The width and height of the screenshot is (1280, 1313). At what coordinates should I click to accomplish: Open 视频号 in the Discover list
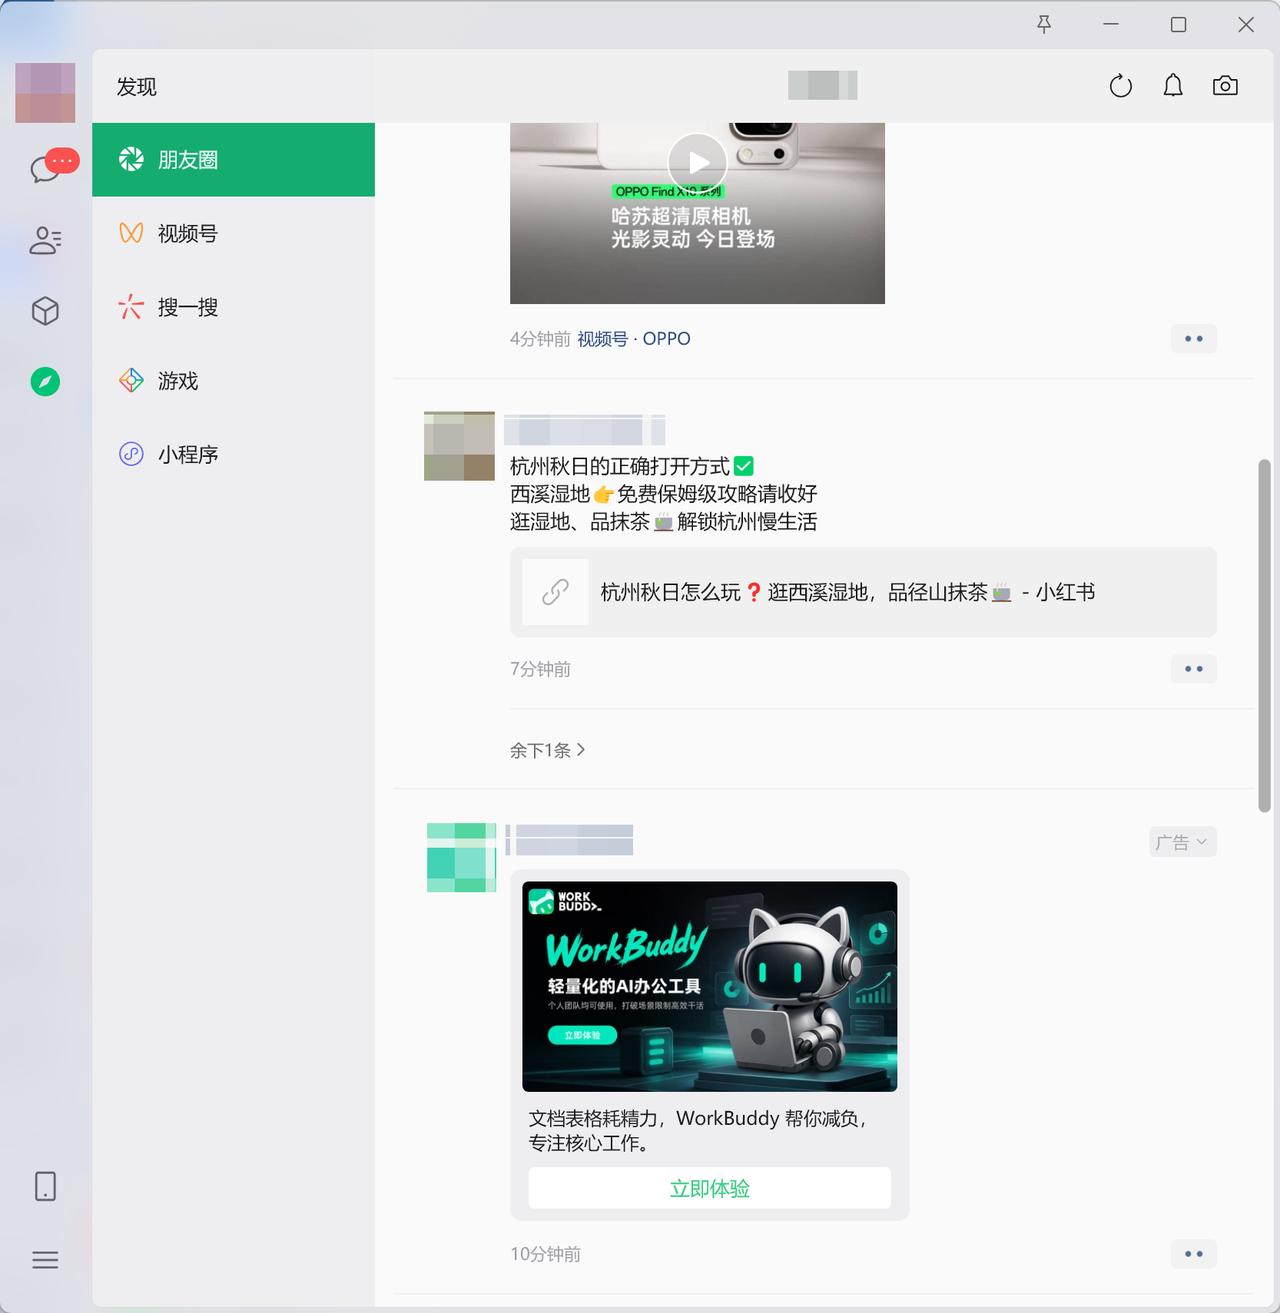pyautogui.click(x=233, y=233)
